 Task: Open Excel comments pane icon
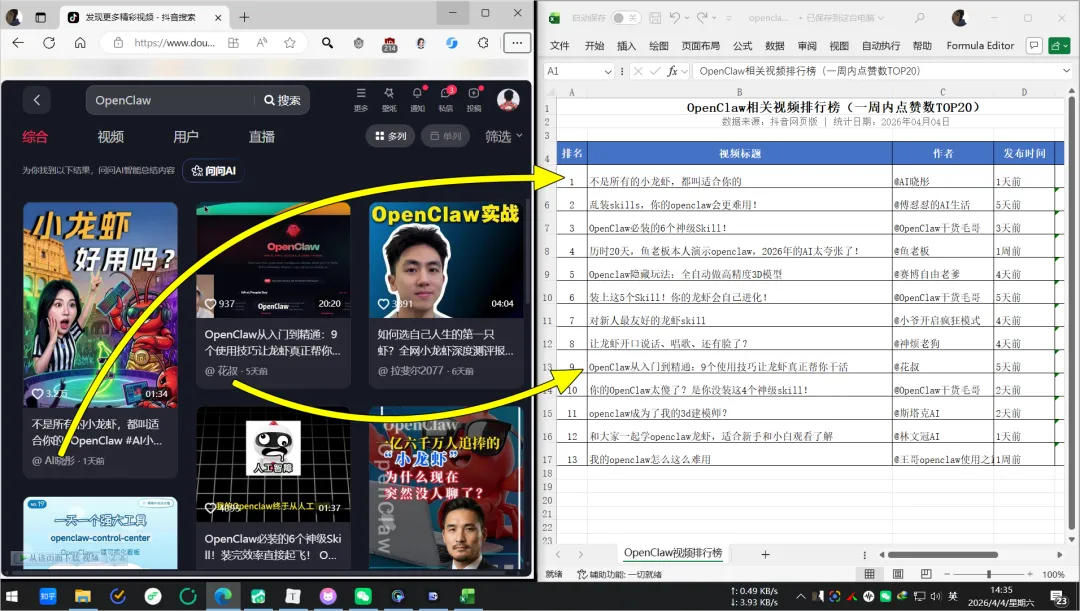pyautogui.click(x=1034, y=45)
